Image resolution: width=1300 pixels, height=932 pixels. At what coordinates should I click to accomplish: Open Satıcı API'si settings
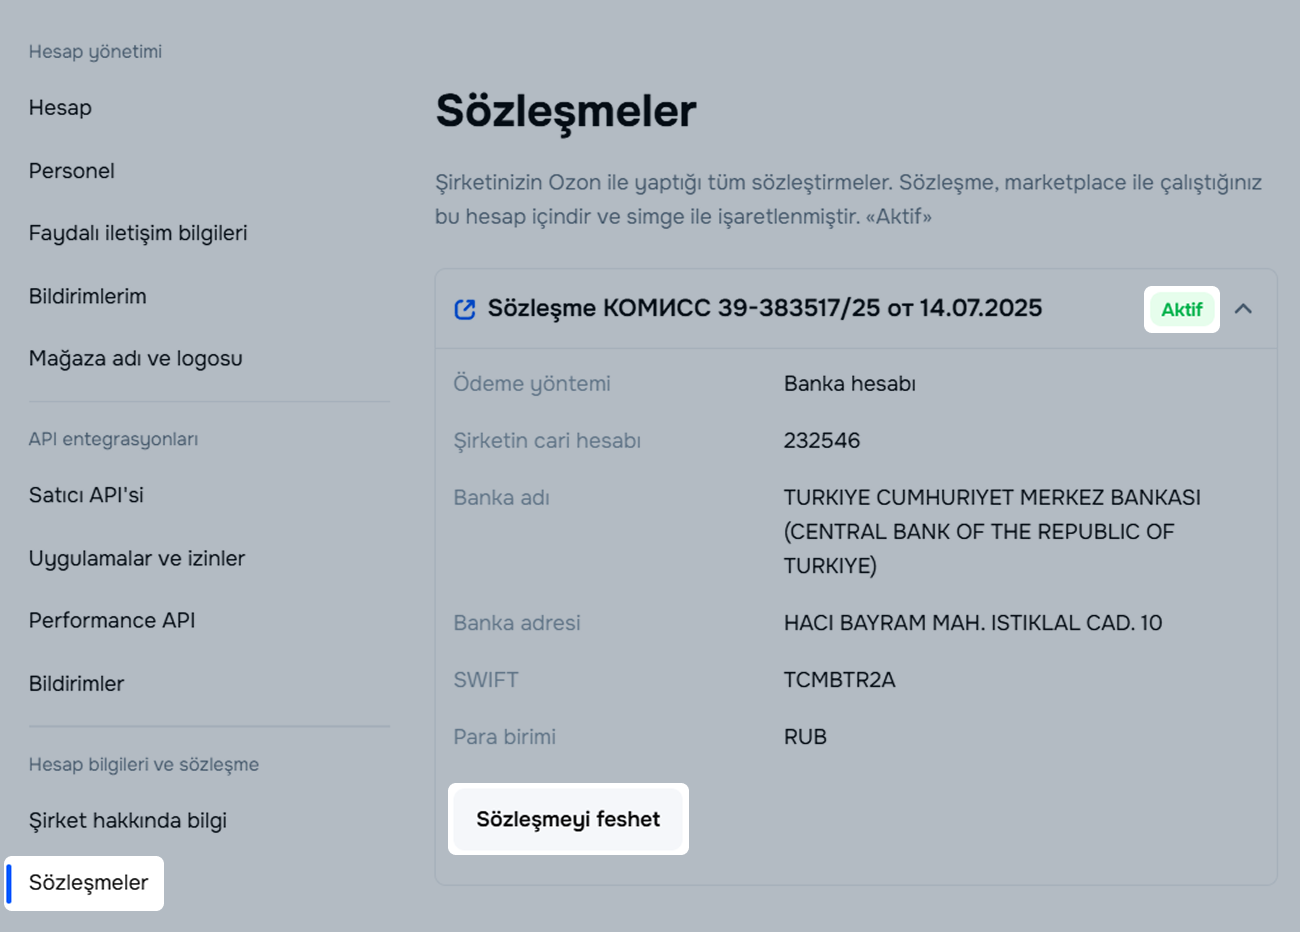(x=87, y=495)
